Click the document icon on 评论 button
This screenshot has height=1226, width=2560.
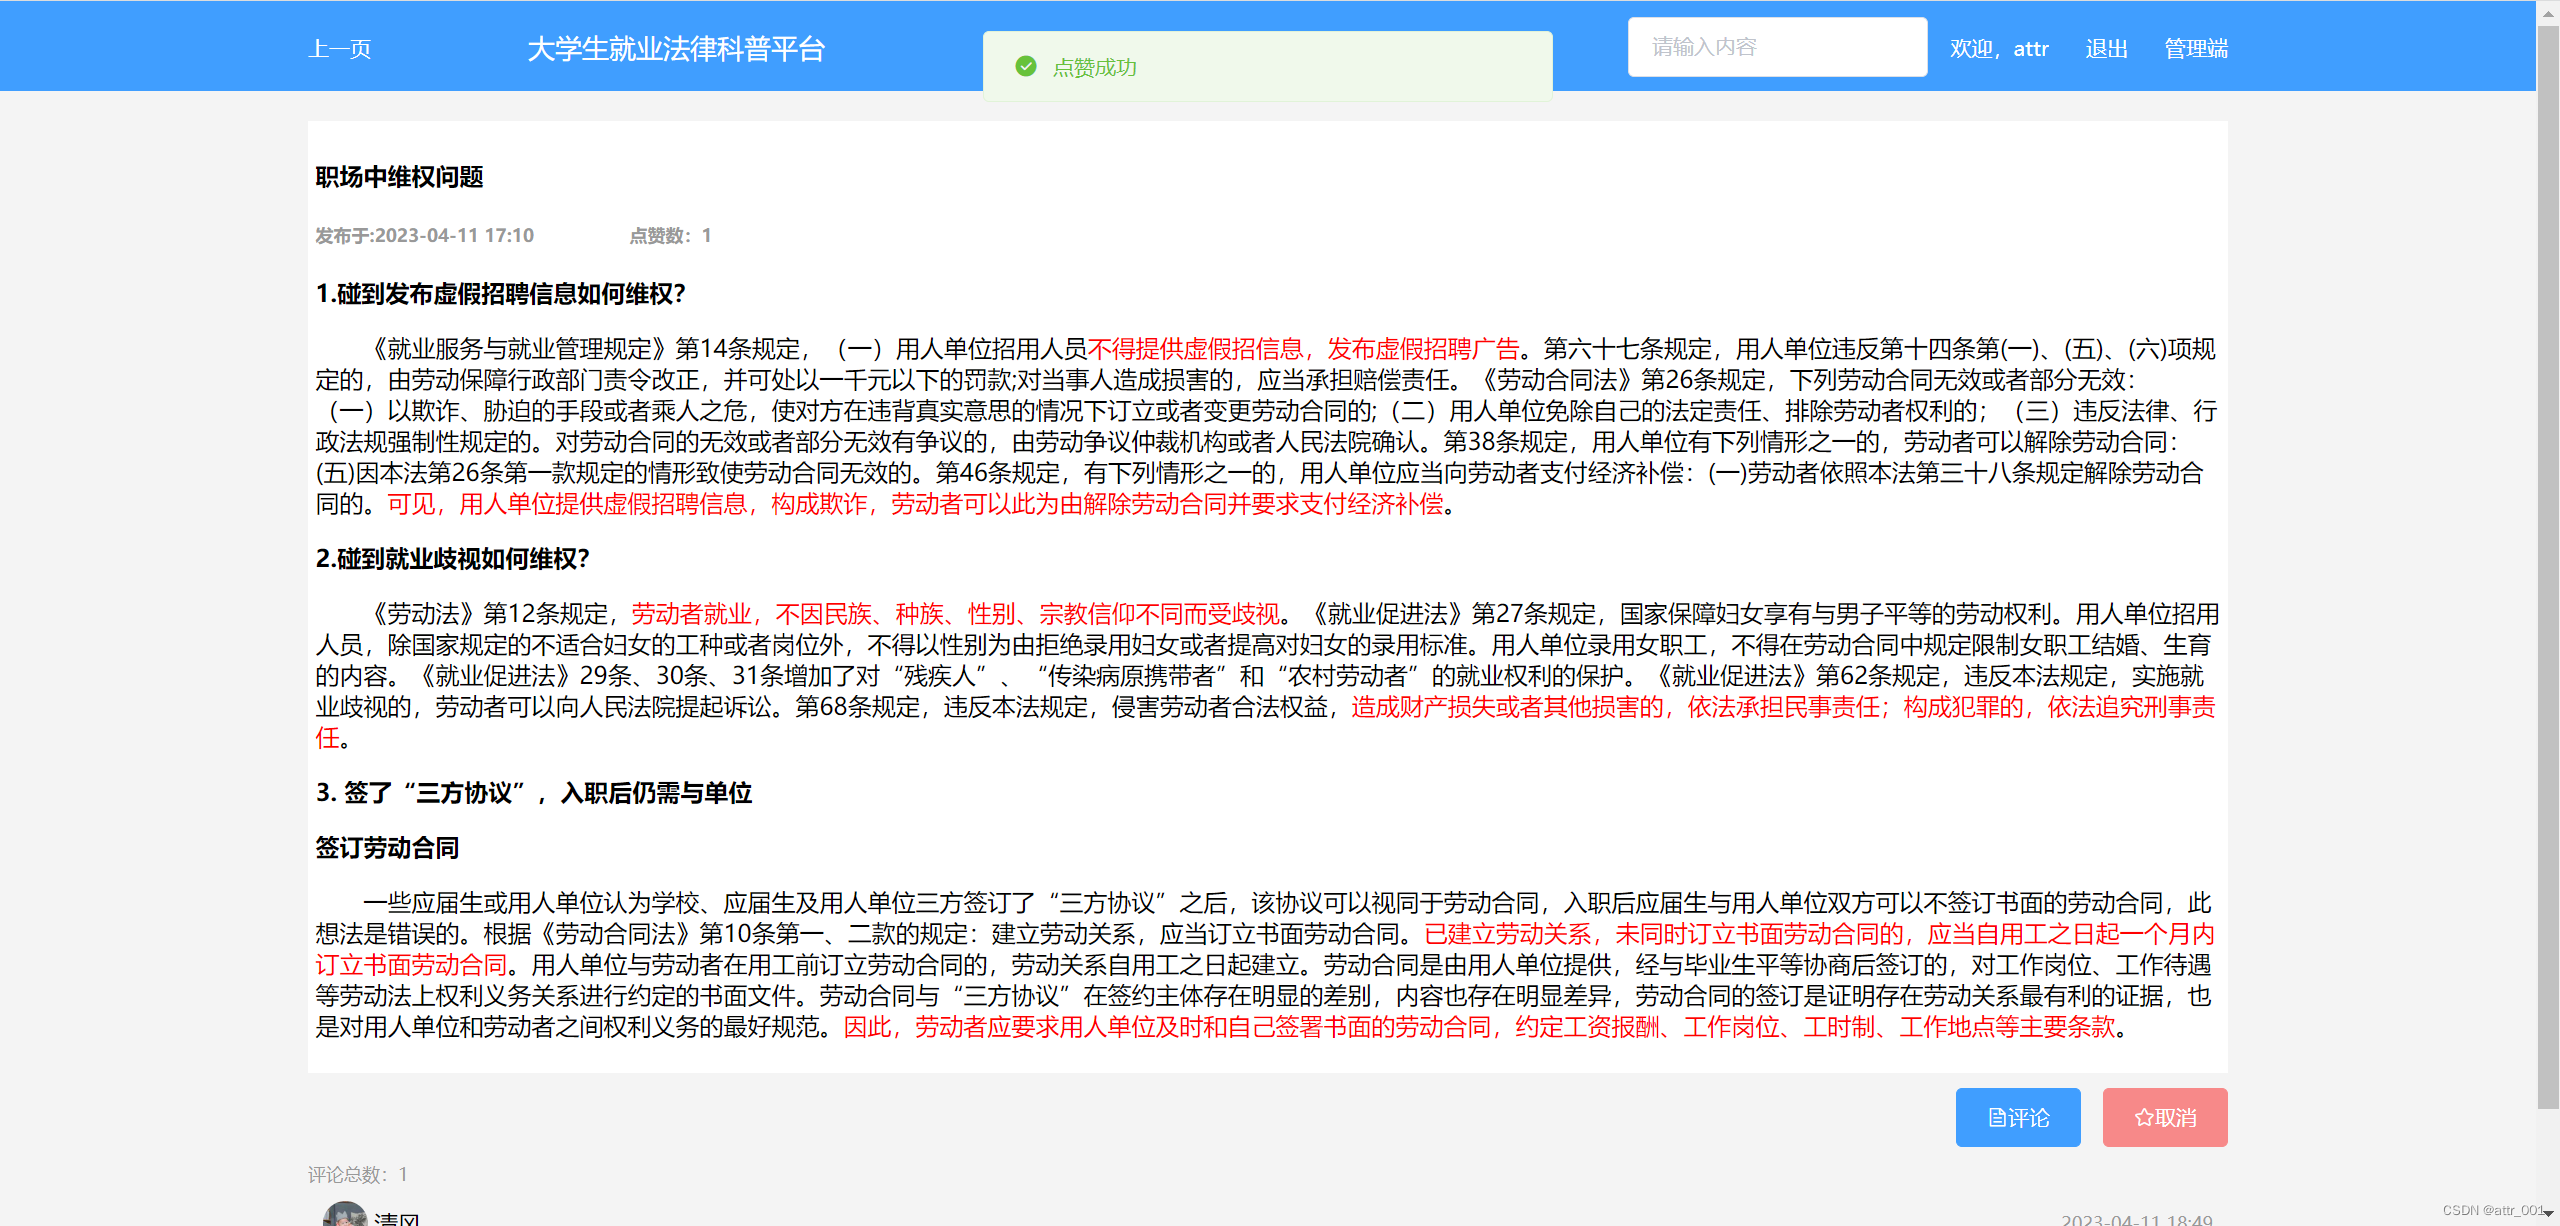pos(1996,1118)
